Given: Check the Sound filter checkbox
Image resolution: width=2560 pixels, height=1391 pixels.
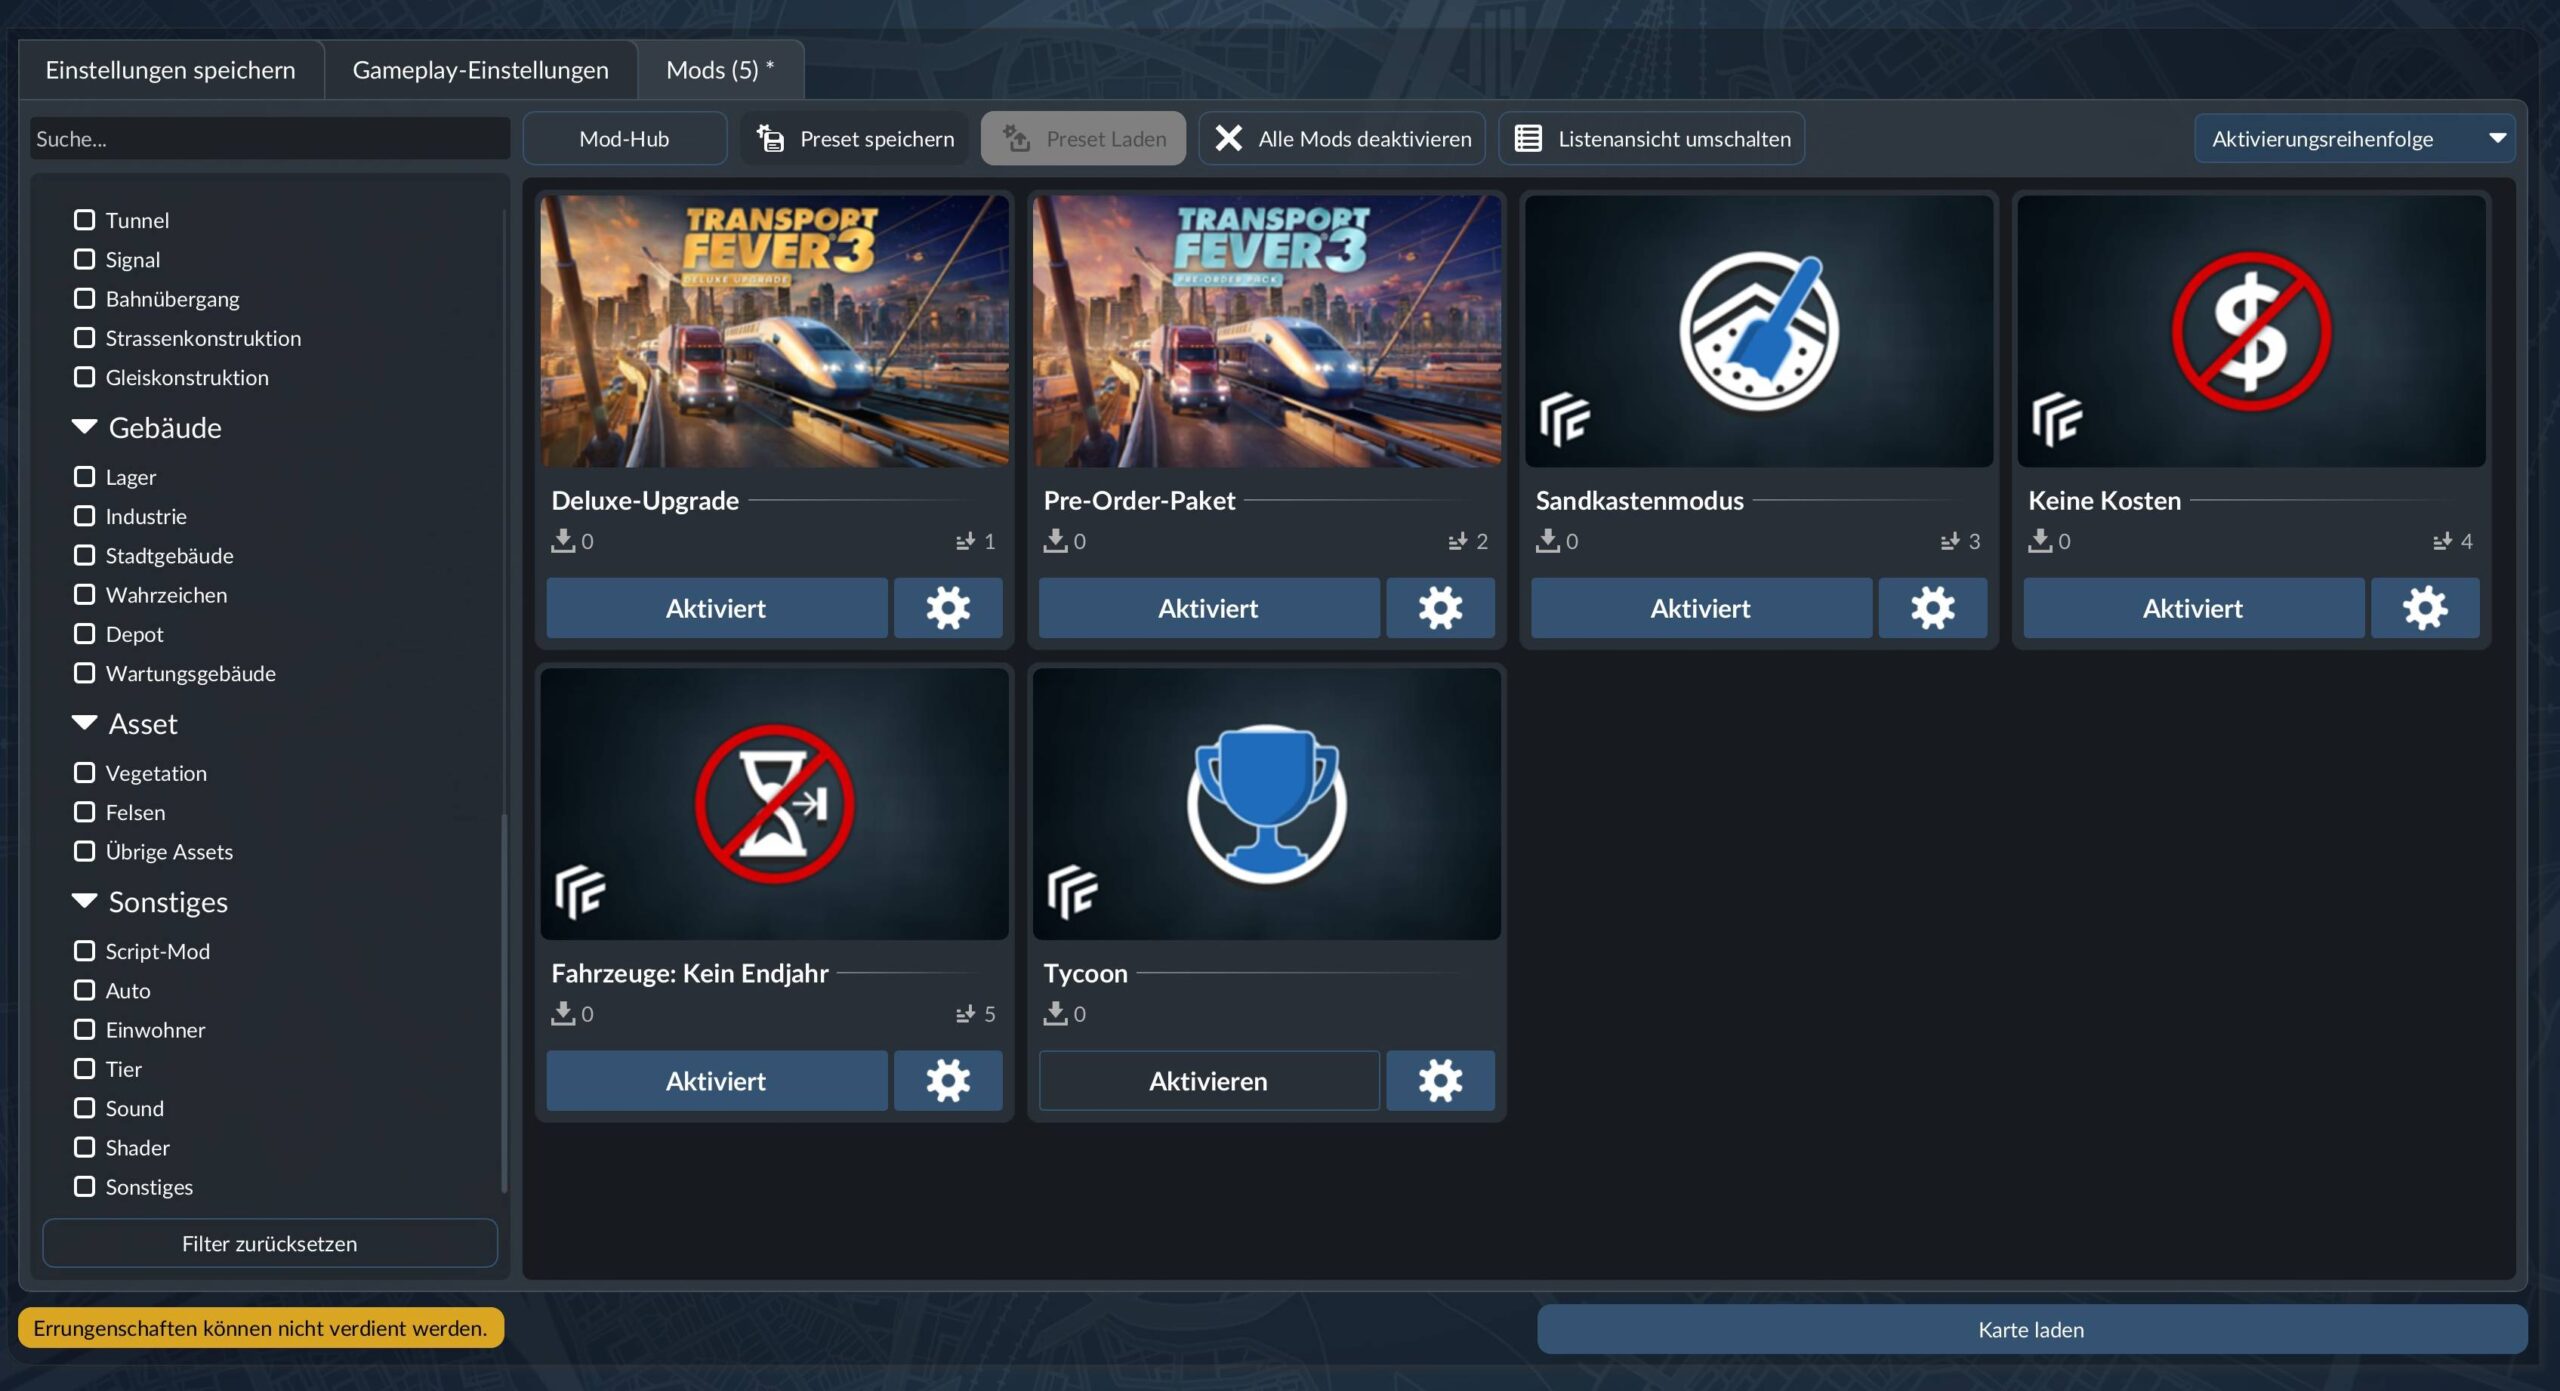Looking at the screenshot, I should tap(85, 1108).
